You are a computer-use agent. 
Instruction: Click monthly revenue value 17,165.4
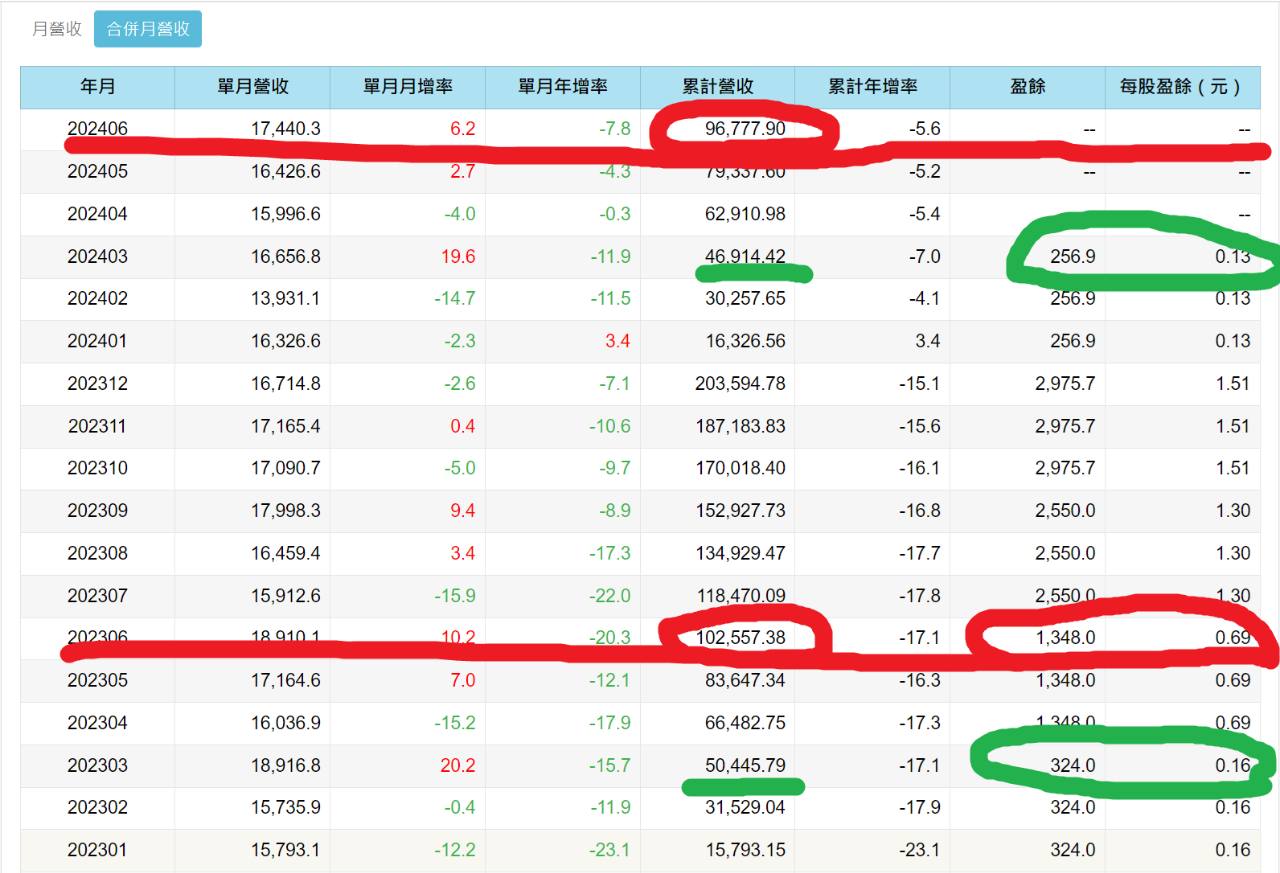tap(286, 426)
